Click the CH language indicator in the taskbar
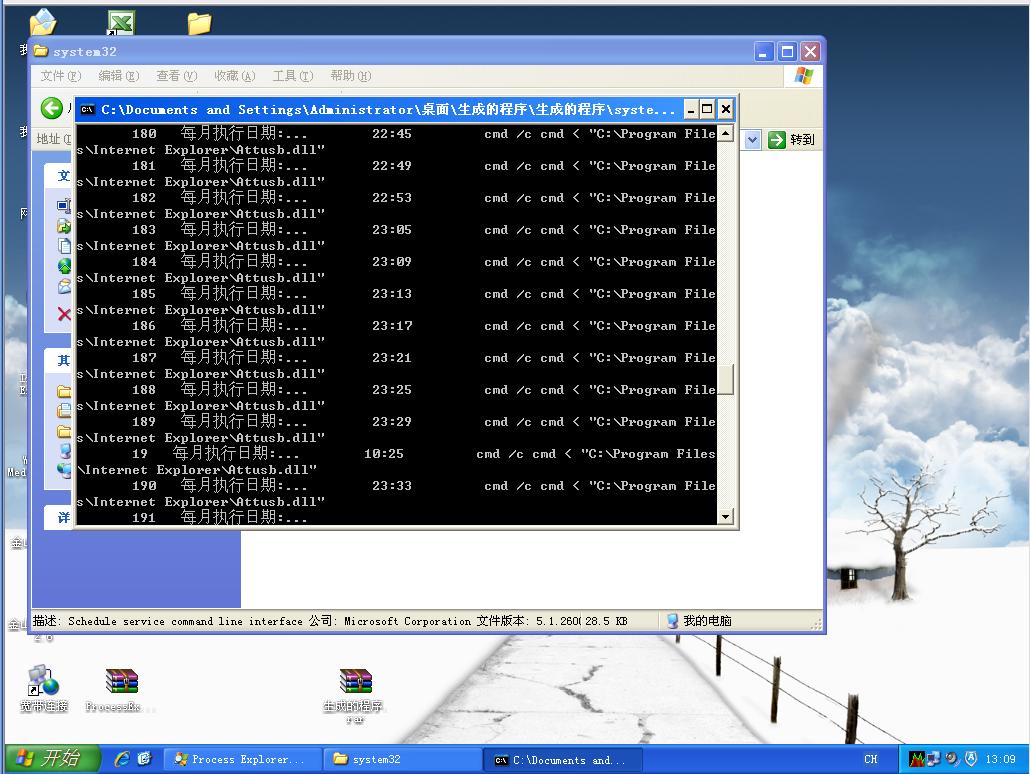The image size is (1031, 774). [871, 759]
